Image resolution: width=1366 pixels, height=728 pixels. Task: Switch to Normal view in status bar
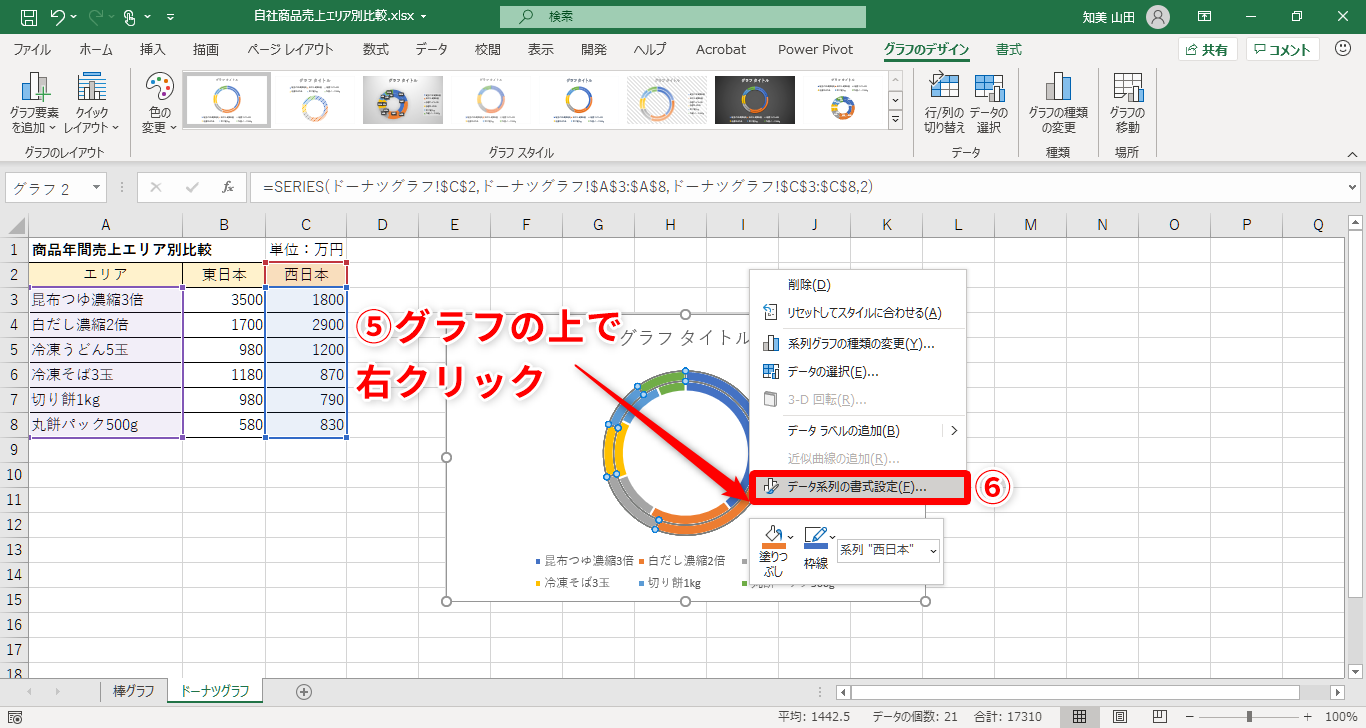click(1080, 716)
